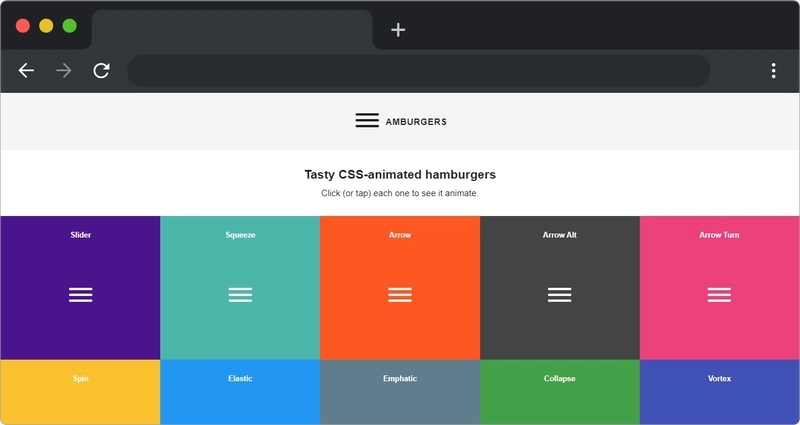Minimize the window with yellow button
Screen dimensions: 800x425
tap(46, 26)
